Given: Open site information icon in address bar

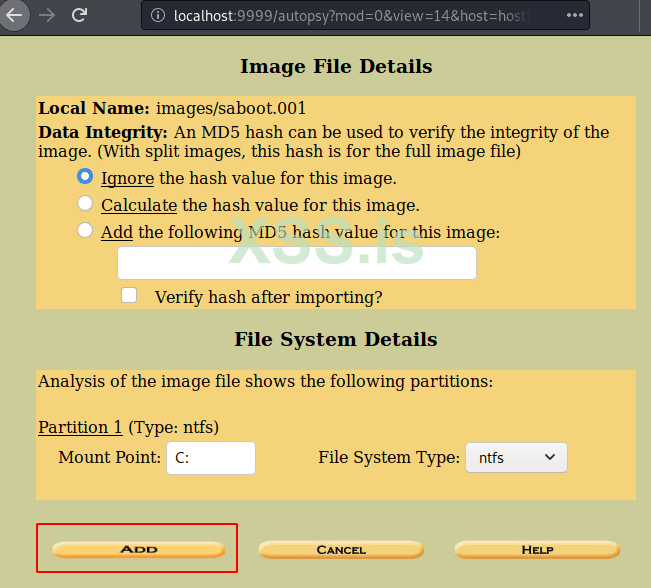Looking at the screenshot, I should pyautogui.click(x=158, y=15).
